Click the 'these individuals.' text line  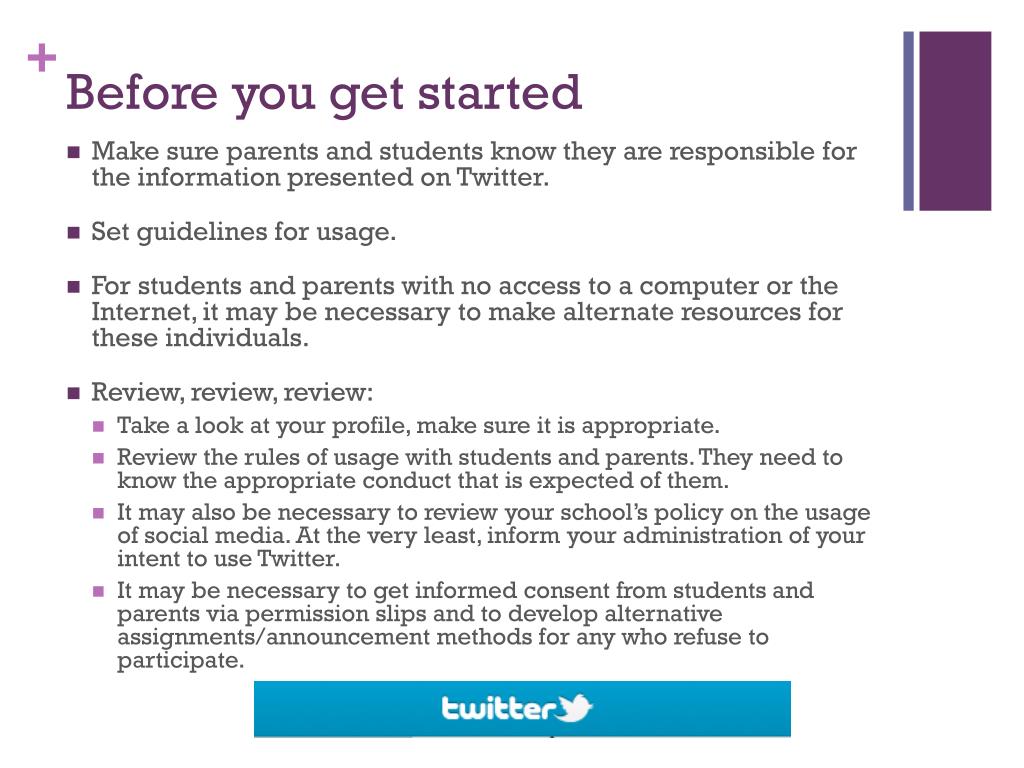200,338
